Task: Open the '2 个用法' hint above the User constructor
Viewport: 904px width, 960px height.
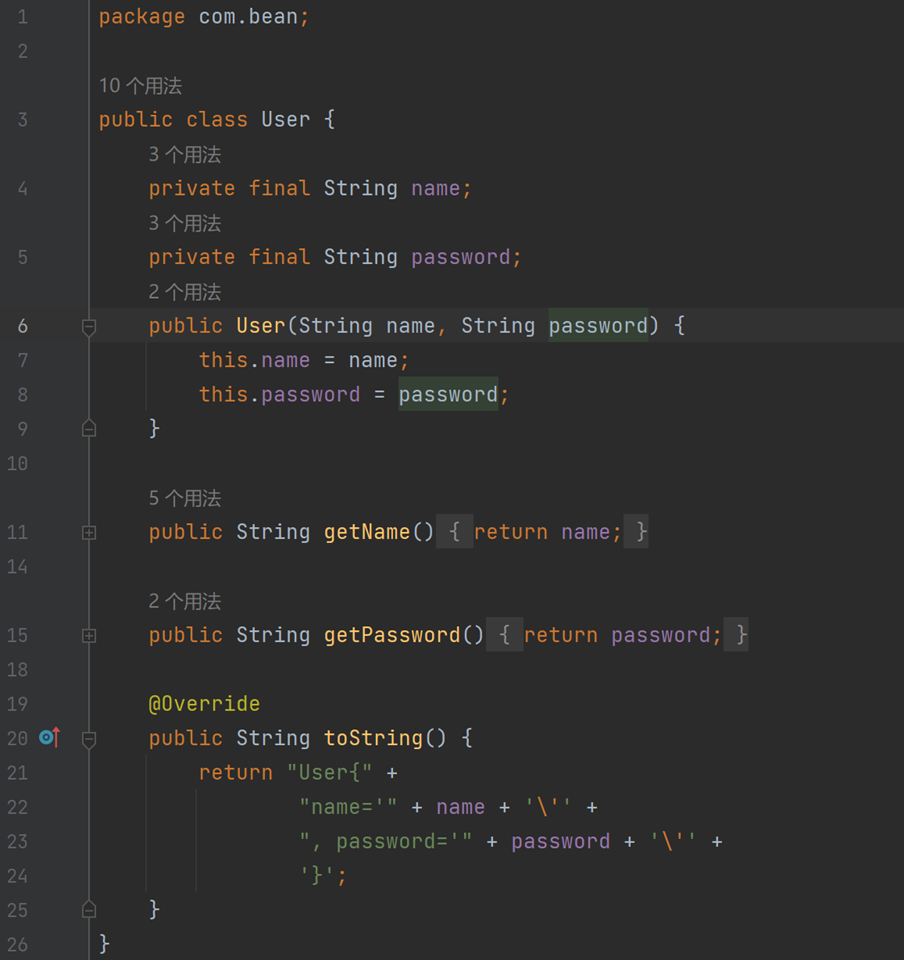Action: 184,291
